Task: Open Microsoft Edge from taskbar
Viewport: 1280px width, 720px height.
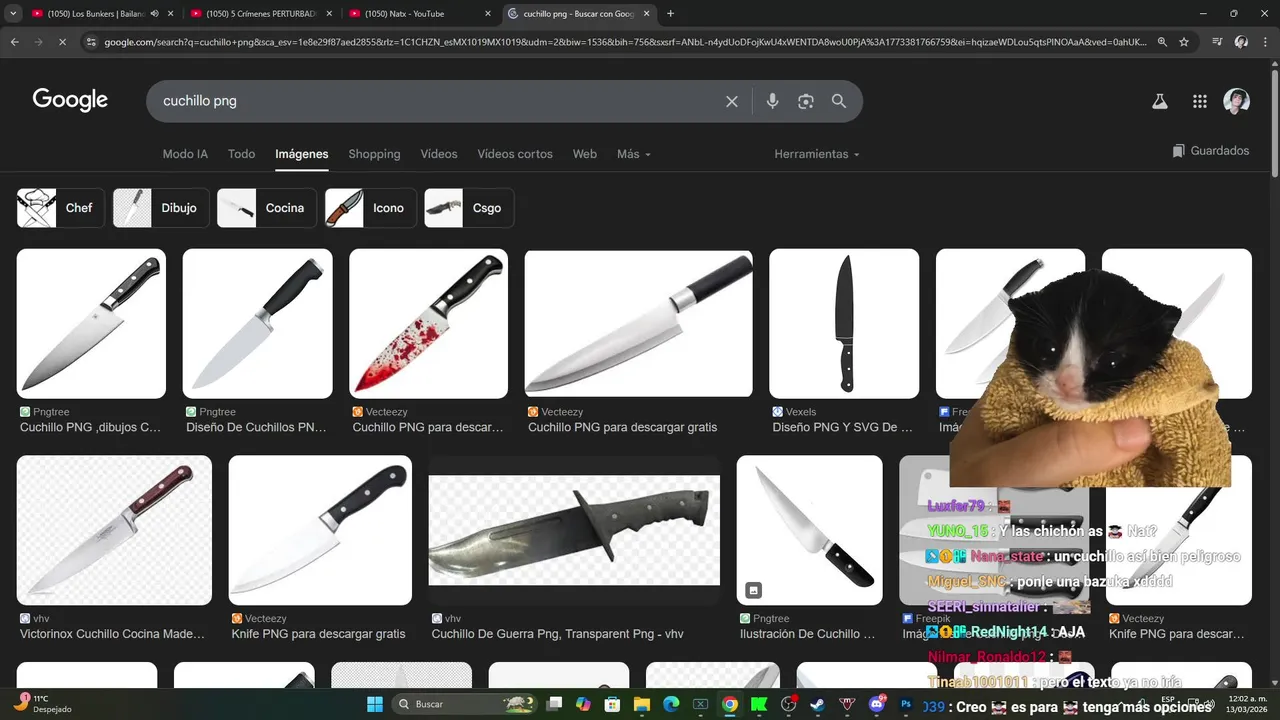Action: tap(671, 704)
